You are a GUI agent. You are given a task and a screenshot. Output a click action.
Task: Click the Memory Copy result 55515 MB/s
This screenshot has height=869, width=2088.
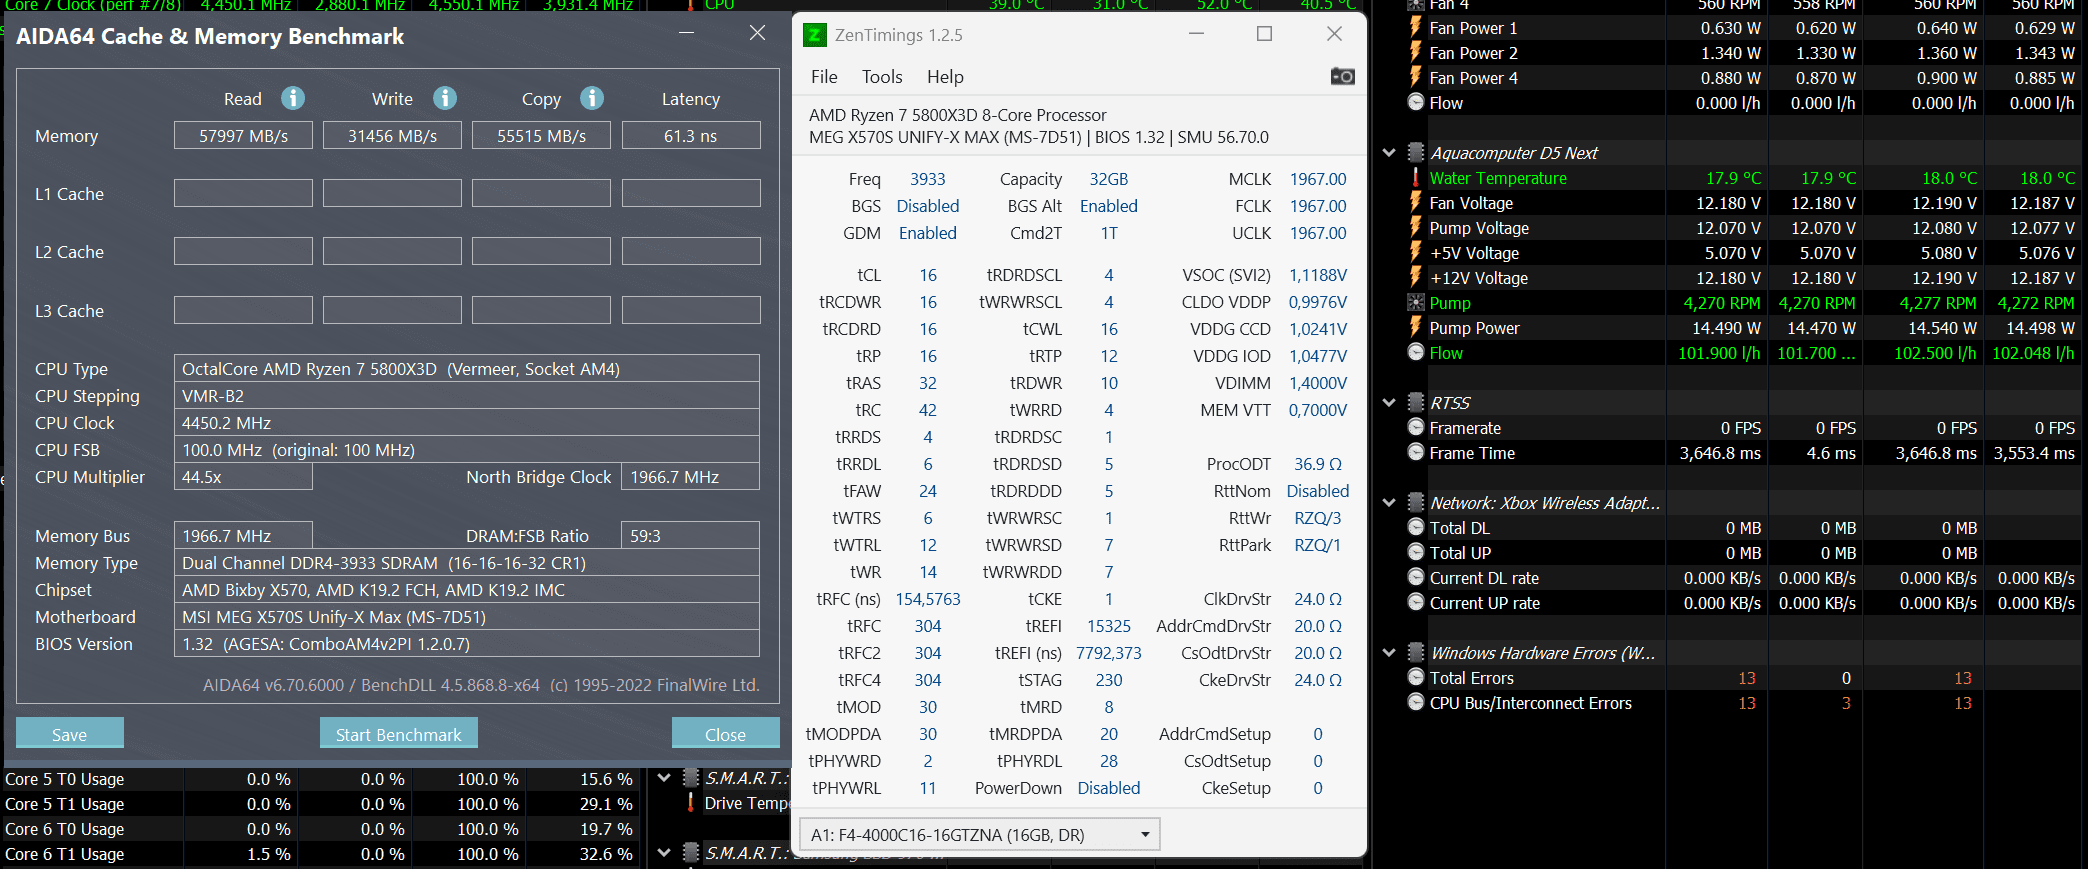click(541, 136)
